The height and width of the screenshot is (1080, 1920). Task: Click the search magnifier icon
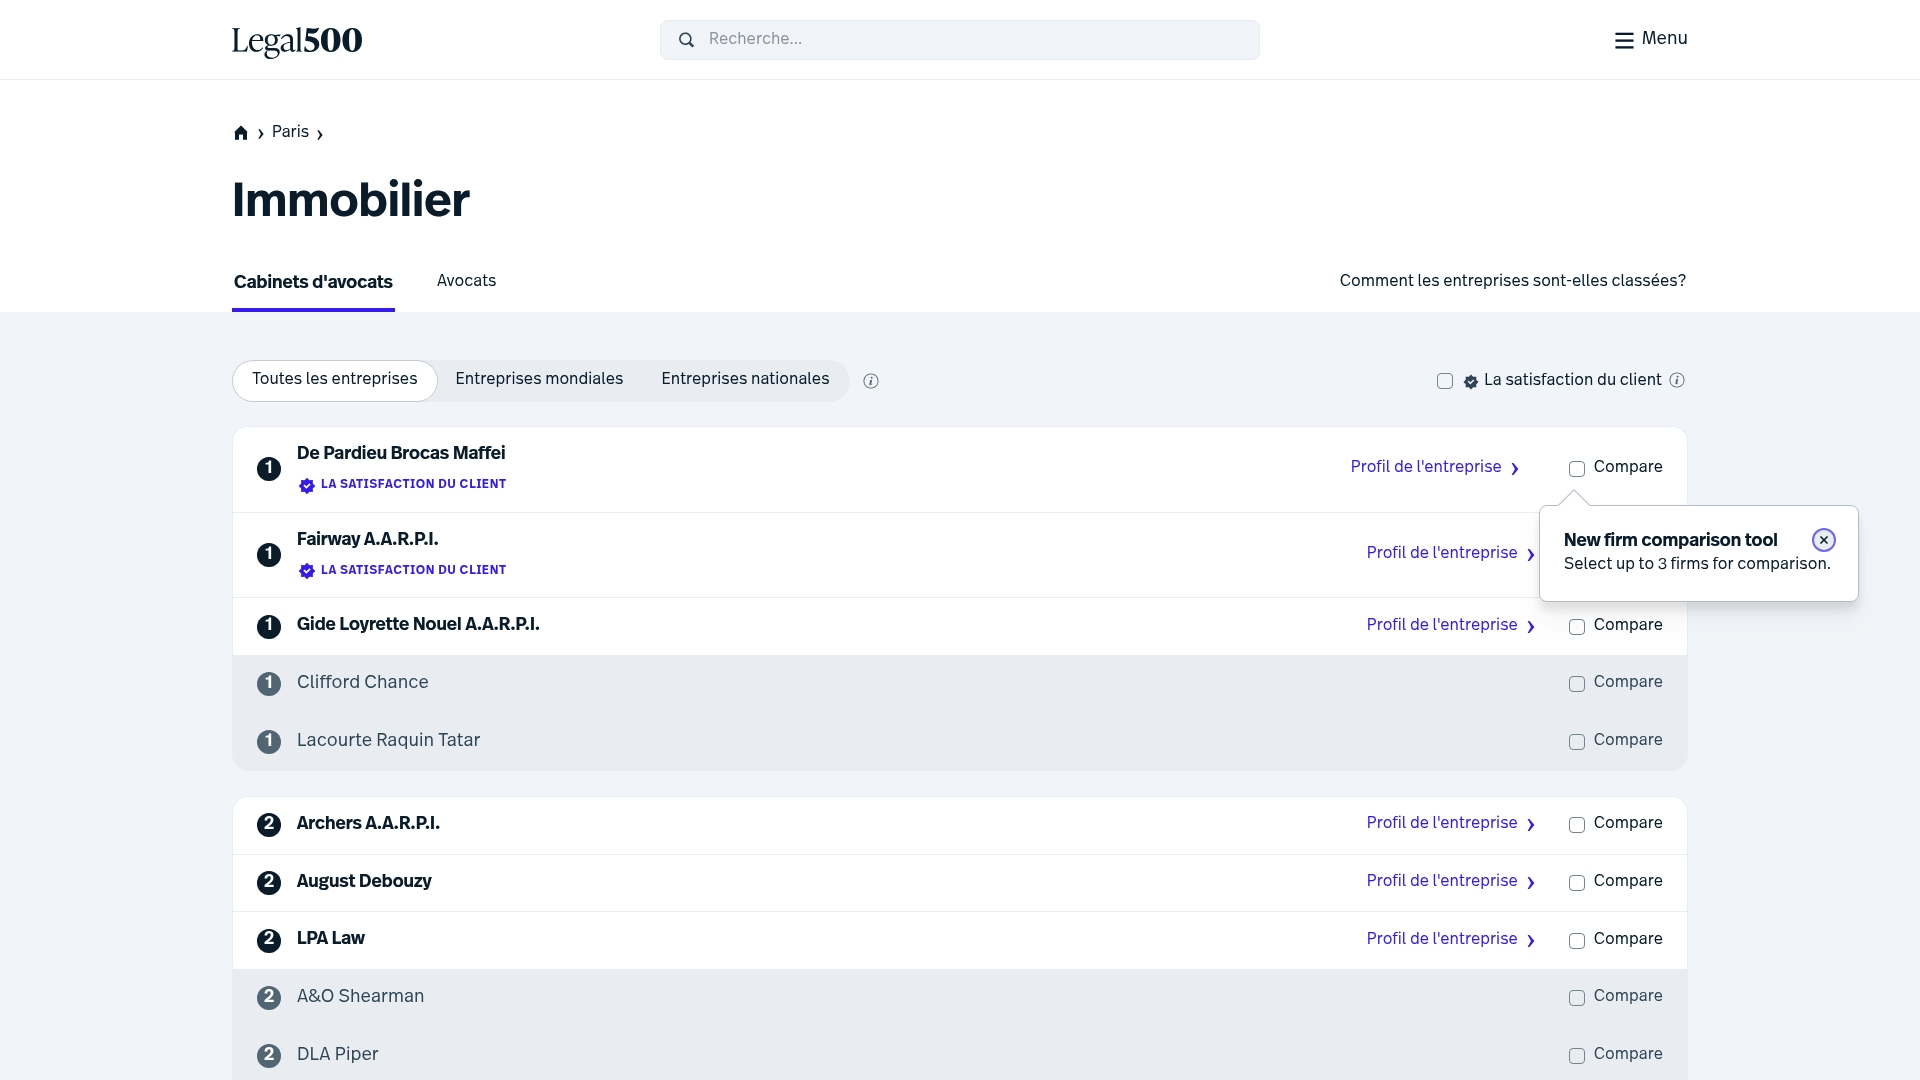(x=686, y=39)
